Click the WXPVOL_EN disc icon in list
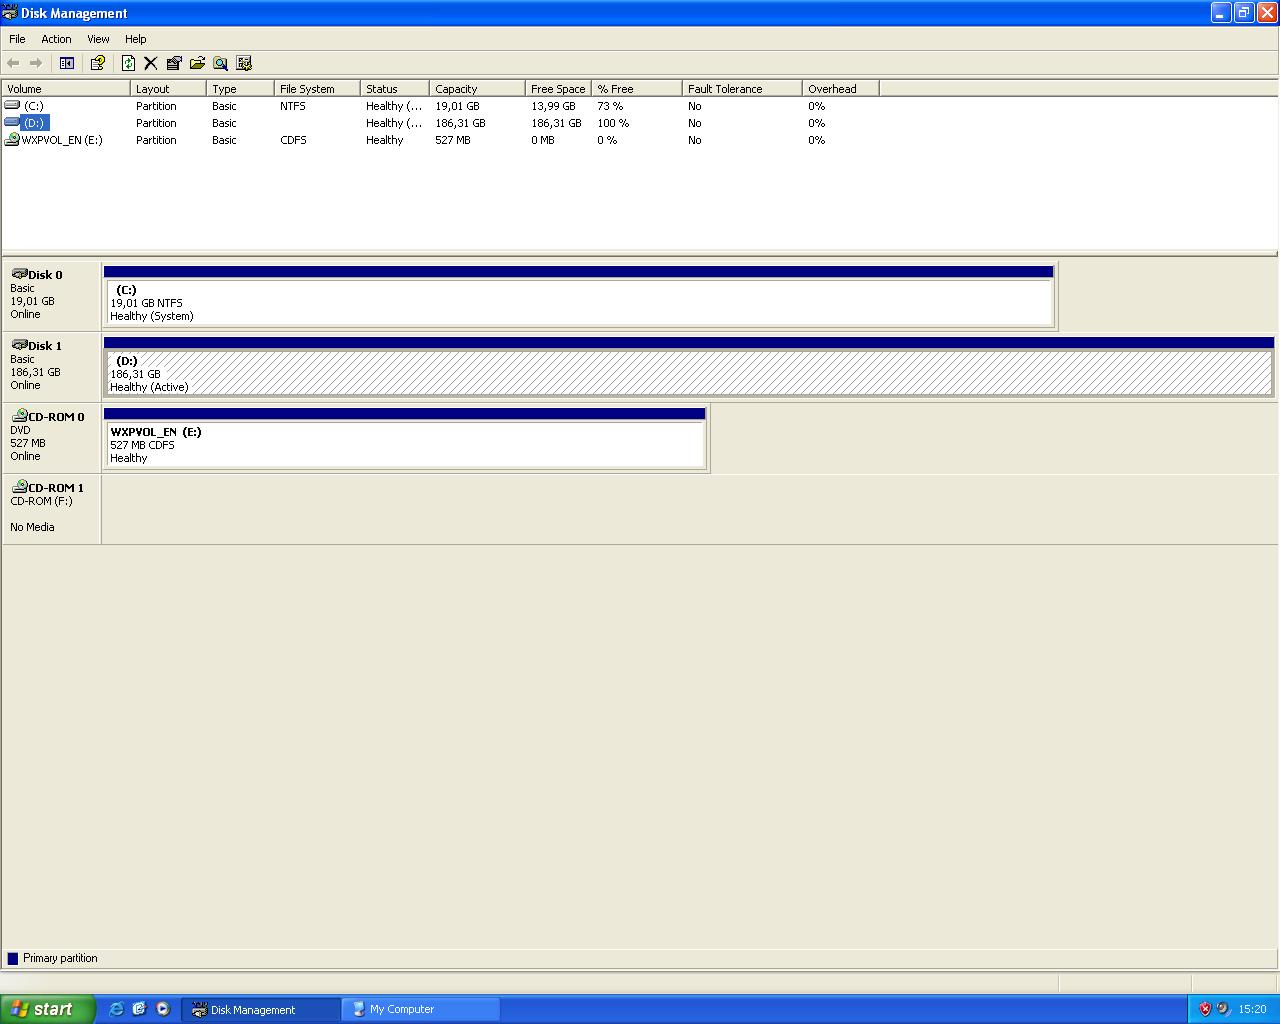The width and height of the screenshot is (1280, 1024). click(x=12, y=140)
